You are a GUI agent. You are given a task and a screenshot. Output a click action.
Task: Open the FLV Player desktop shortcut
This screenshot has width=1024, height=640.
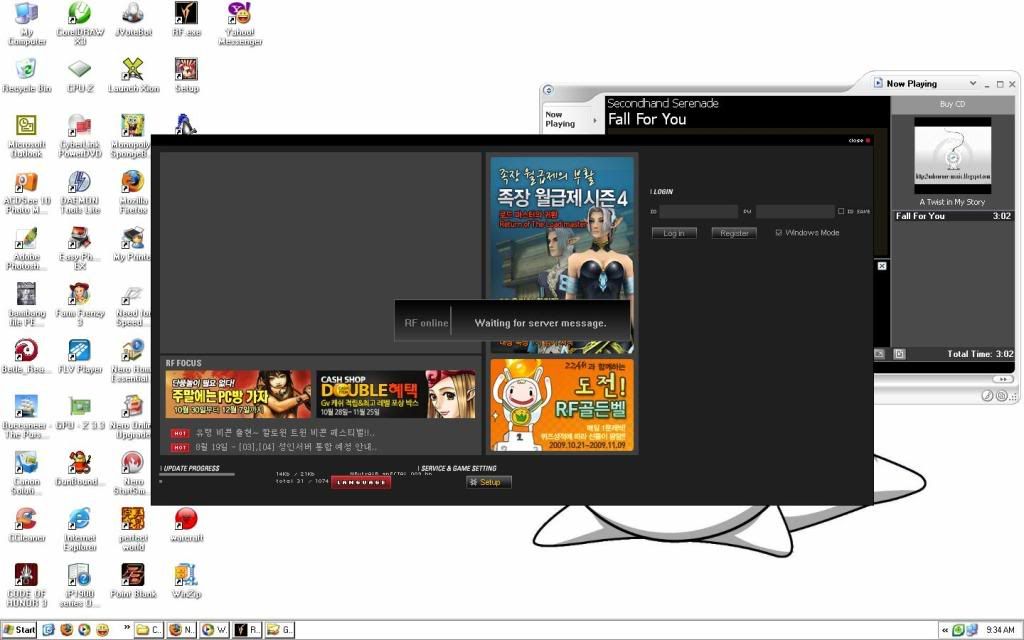80,356
